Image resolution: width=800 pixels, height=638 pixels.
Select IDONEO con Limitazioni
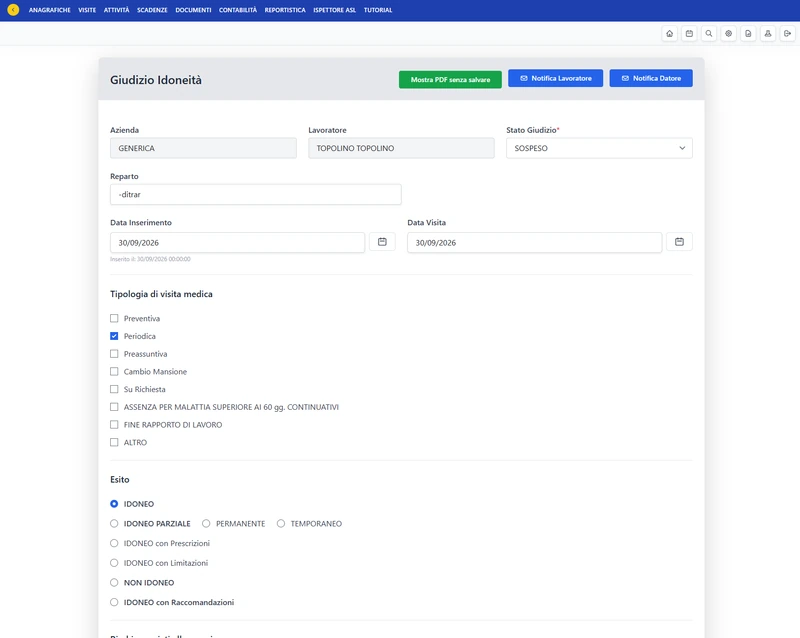pos(114,563)
